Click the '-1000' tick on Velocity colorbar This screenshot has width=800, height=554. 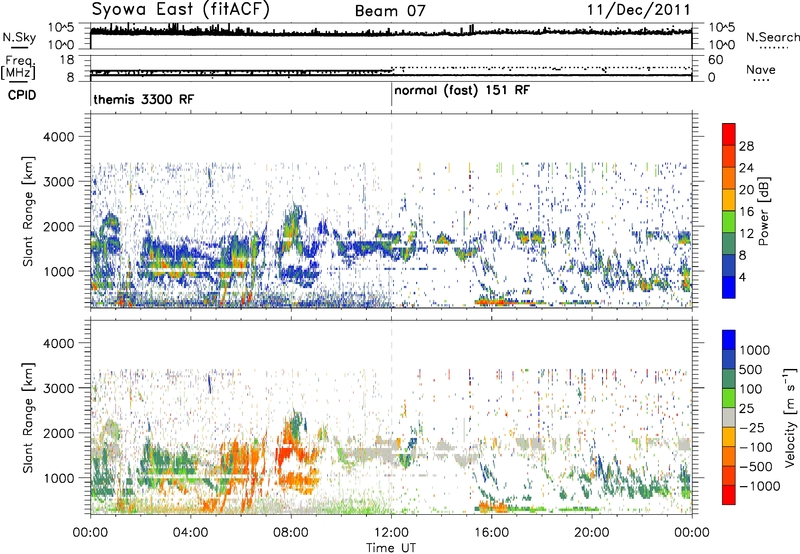coord(760,486)
